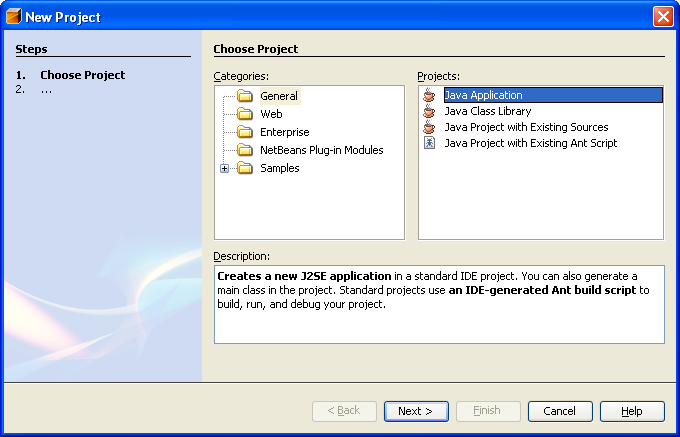Select Java Application project type
Viewport: 680px width, 437px height.
553,95
